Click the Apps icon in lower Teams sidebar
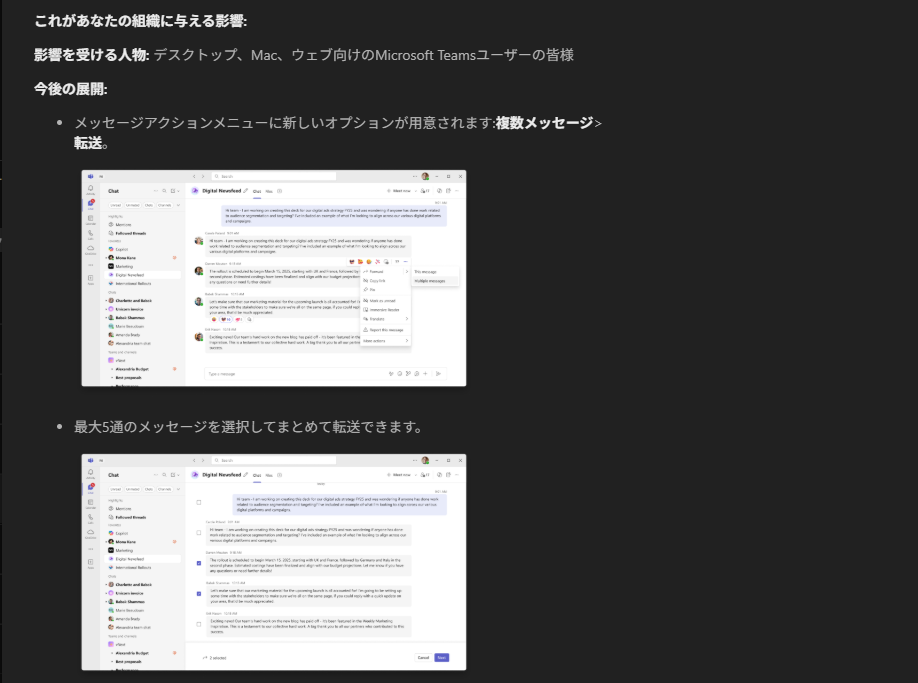 [x=91, y=564]
